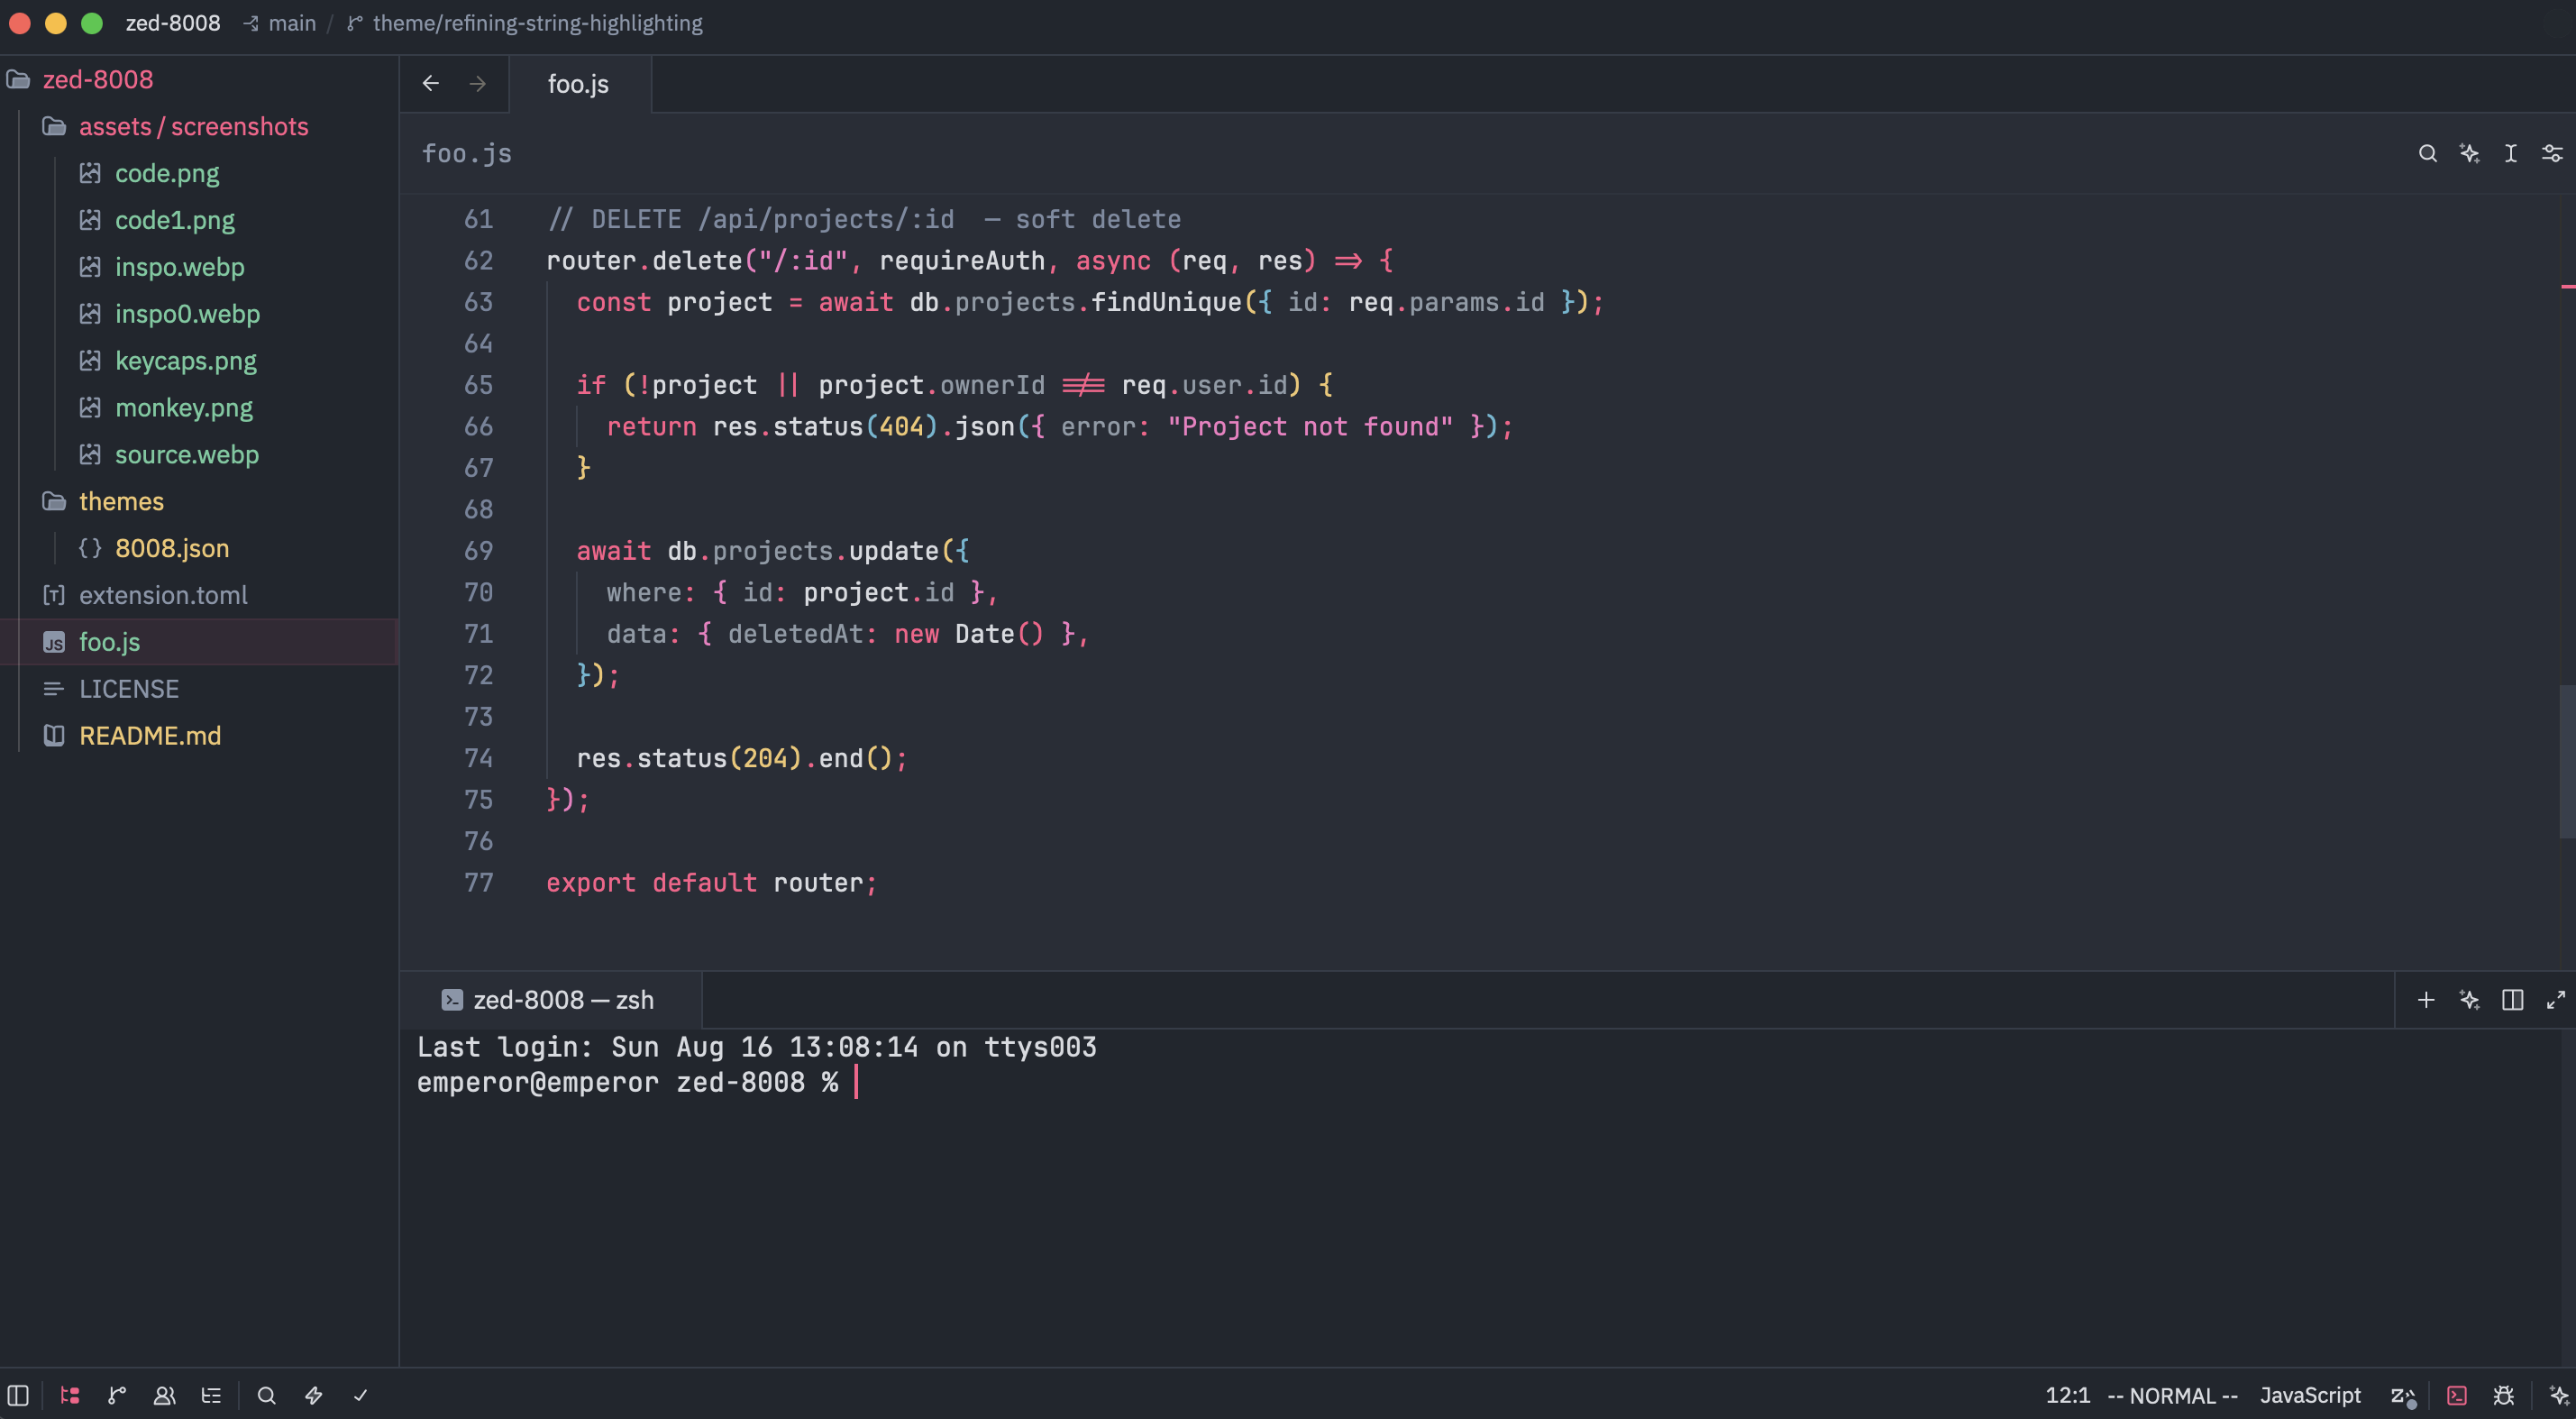Open the collaboration panel icon
The image size is (2576, 1419).
[164, 1395]
